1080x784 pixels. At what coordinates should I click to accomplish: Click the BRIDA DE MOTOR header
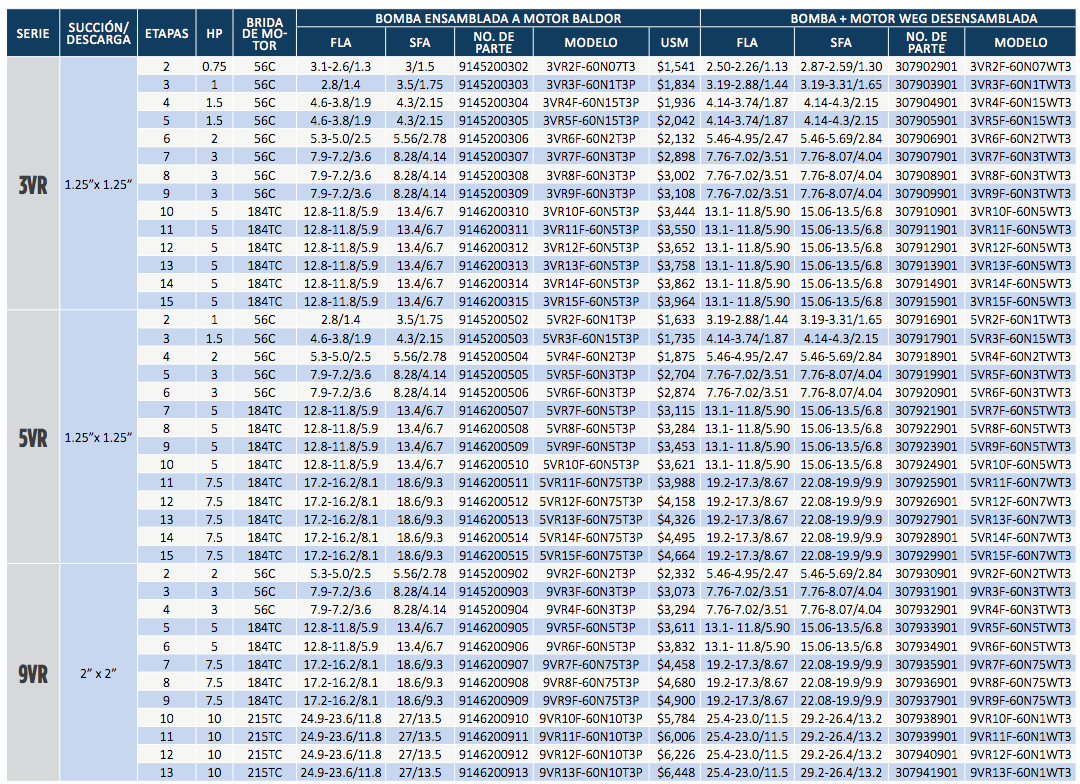[264, 33]
